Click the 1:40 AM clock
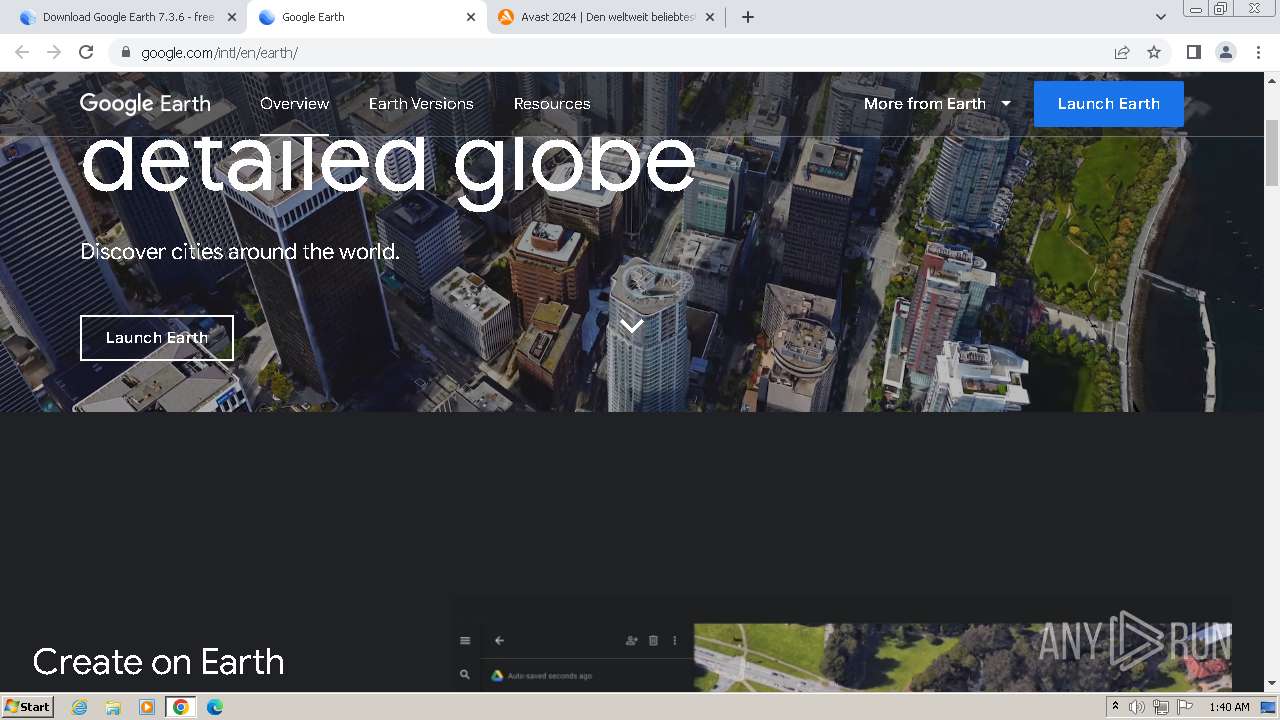Image resolution: width=1280 pixels, height=720 pixels. [1229, 707]
